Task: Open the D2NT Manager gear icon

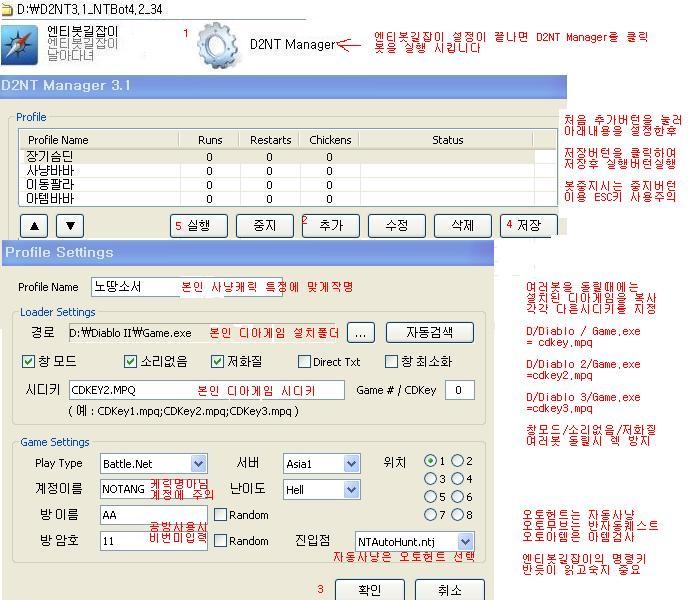Action: tap(217, 45)
